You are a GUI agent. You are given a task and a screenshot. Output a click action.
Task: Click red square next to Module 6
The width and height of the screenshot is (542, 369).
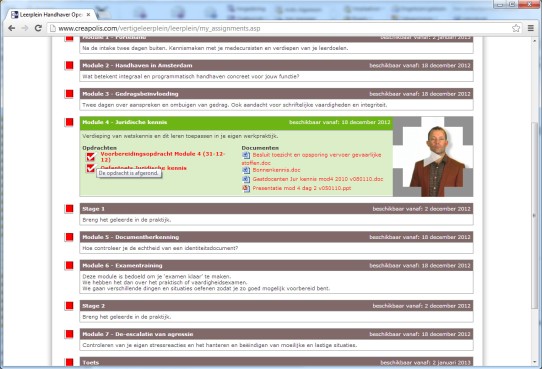pos(69,265)
